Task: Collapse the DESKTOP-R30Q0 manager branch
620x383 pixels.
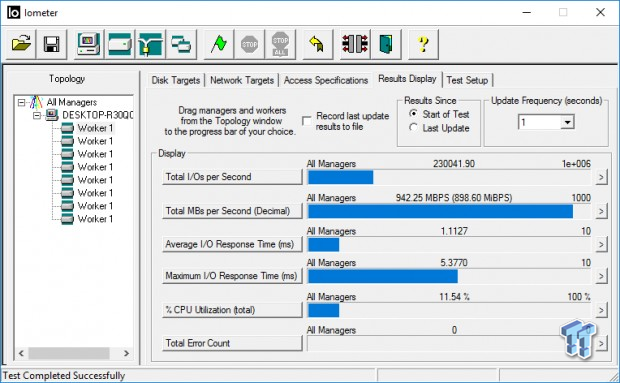Action: [x=37, y=115]
